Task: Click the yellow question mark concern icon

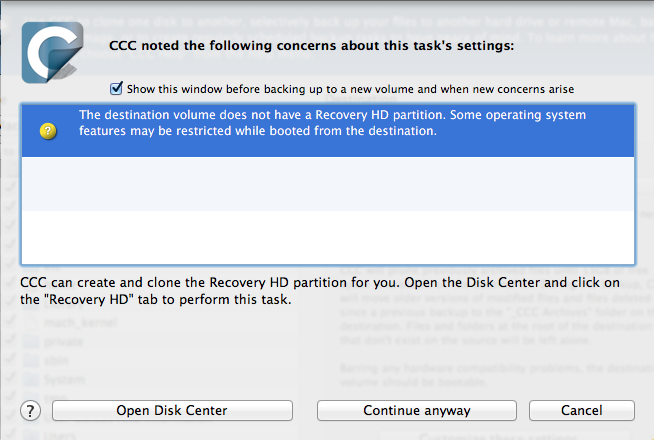Action: (x=48, y=131)
